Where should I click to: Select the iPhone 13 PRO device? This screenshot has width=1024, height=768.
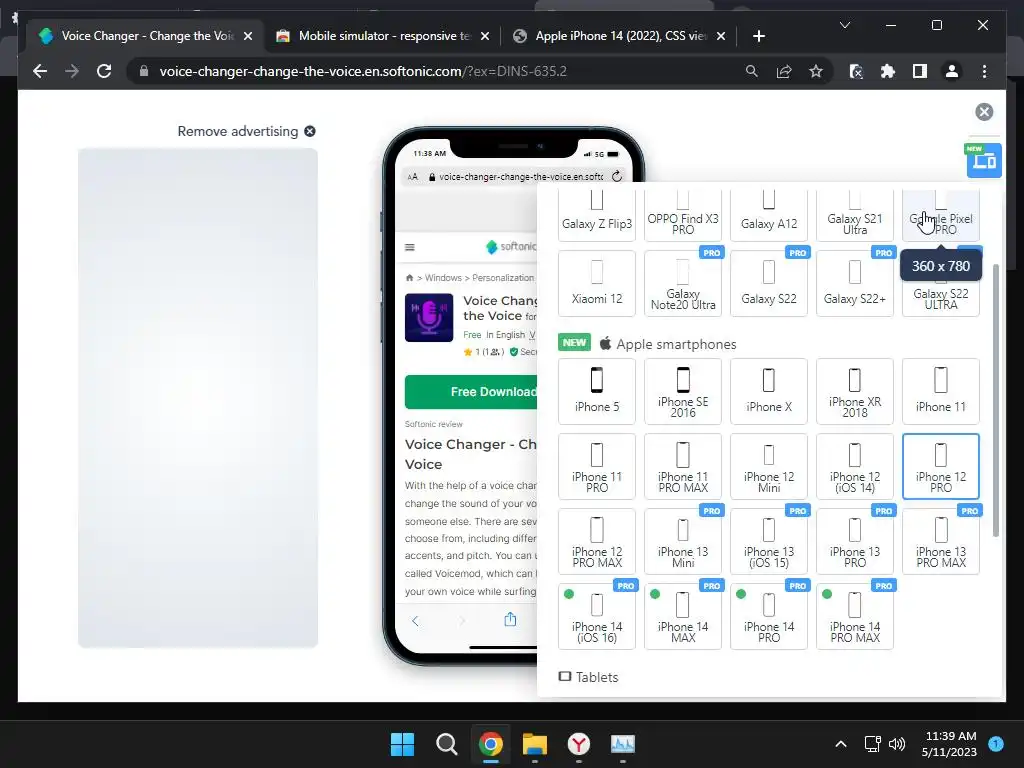(x=854, y=541)
